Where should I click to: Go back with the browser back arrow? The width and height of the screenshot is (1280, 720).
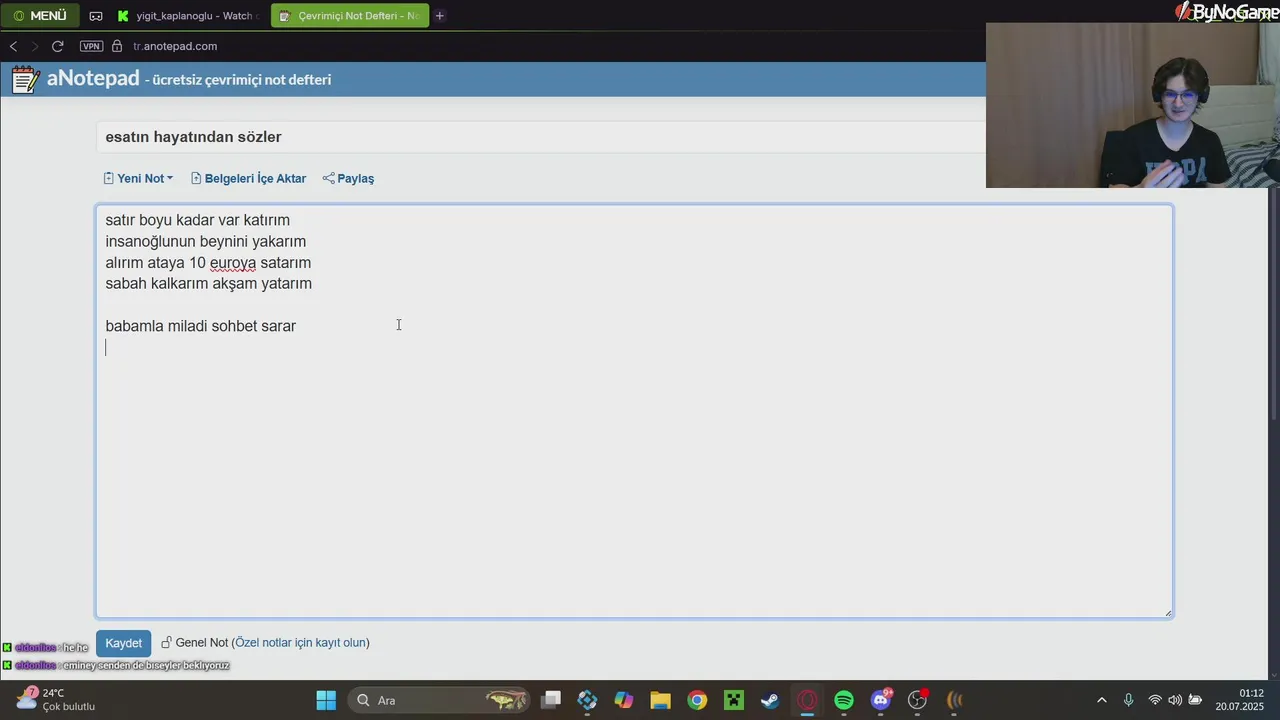tap(14, 46)
